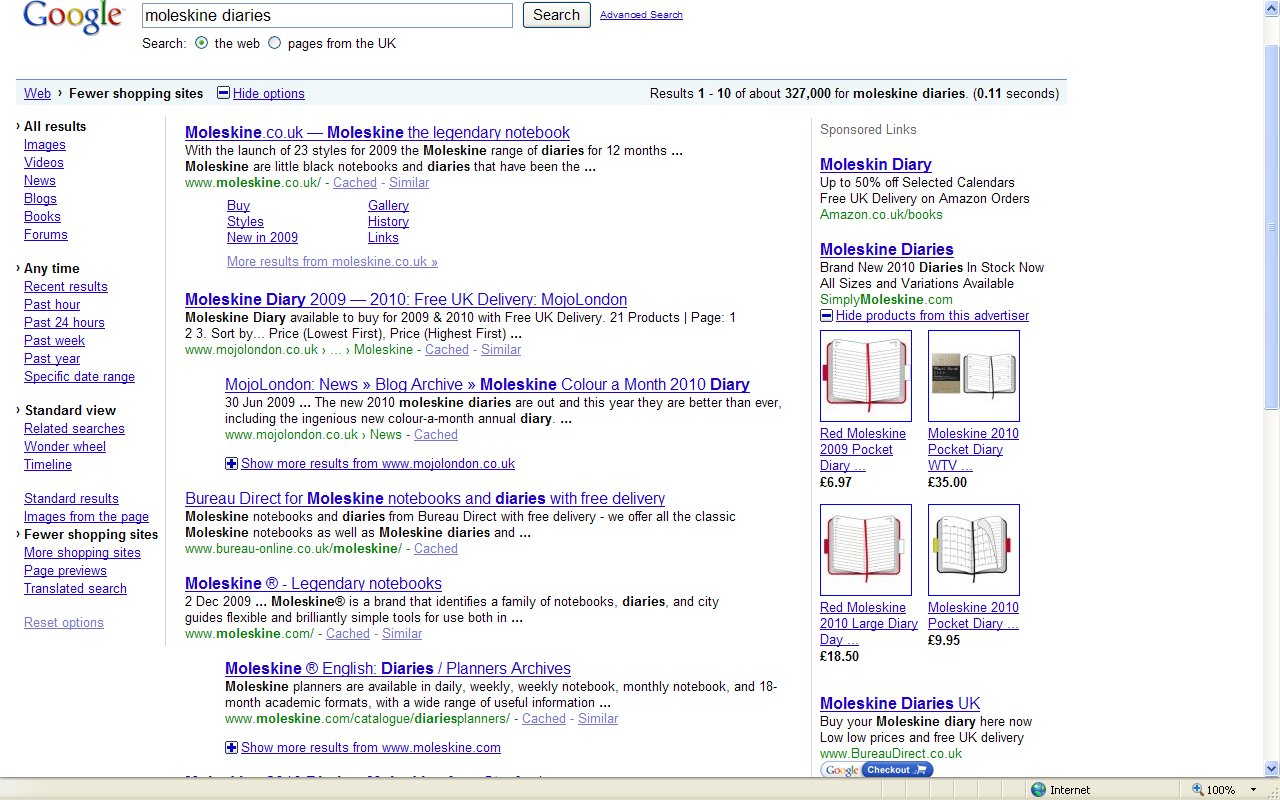Click the Web link in the options bar

[37, 93]
